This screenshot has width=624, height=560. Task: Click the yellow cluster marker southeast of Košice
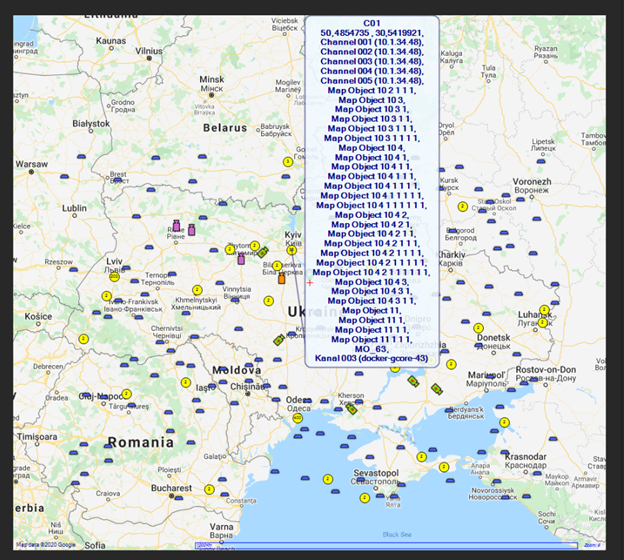tap(83, 339)
